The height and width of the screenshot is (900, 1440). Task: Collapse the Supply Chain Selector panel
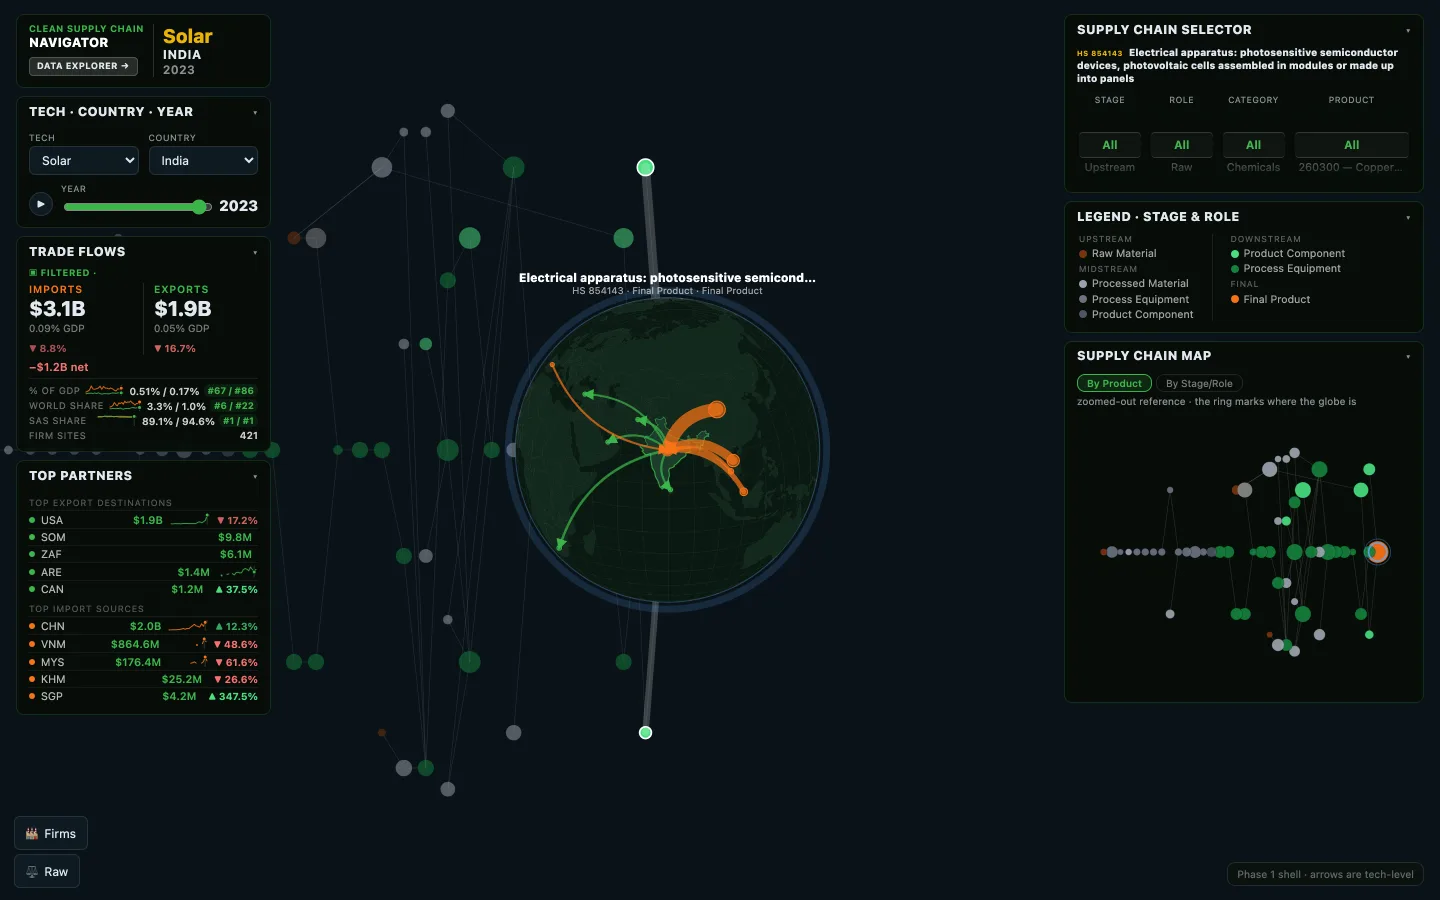(1408, 30)
